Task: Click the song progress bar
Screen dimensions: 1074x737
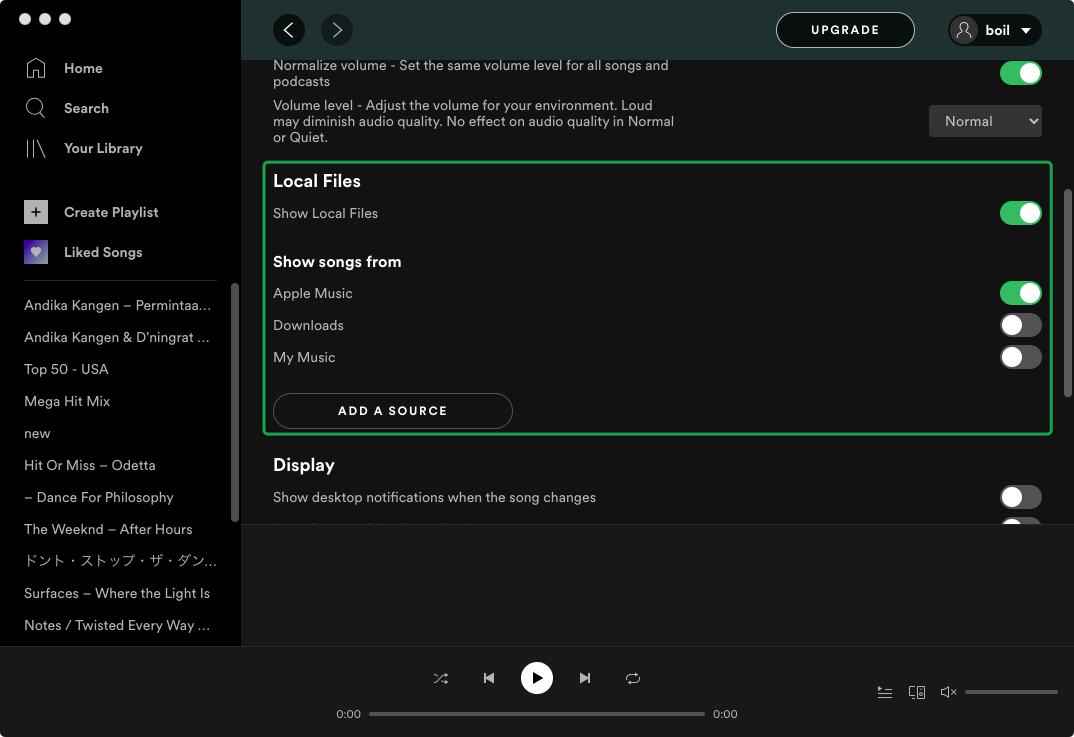Action: [537, 714]
